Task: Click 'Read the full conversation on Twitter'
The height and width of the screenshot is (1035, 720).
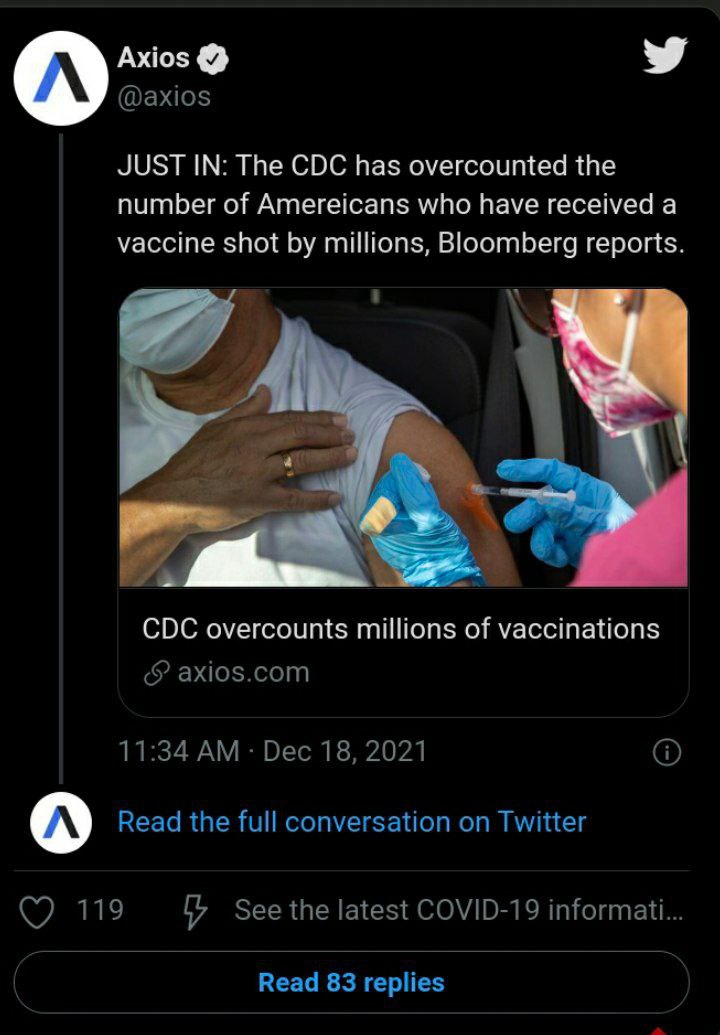Action: pyautogui.click(x=352, y=822)
